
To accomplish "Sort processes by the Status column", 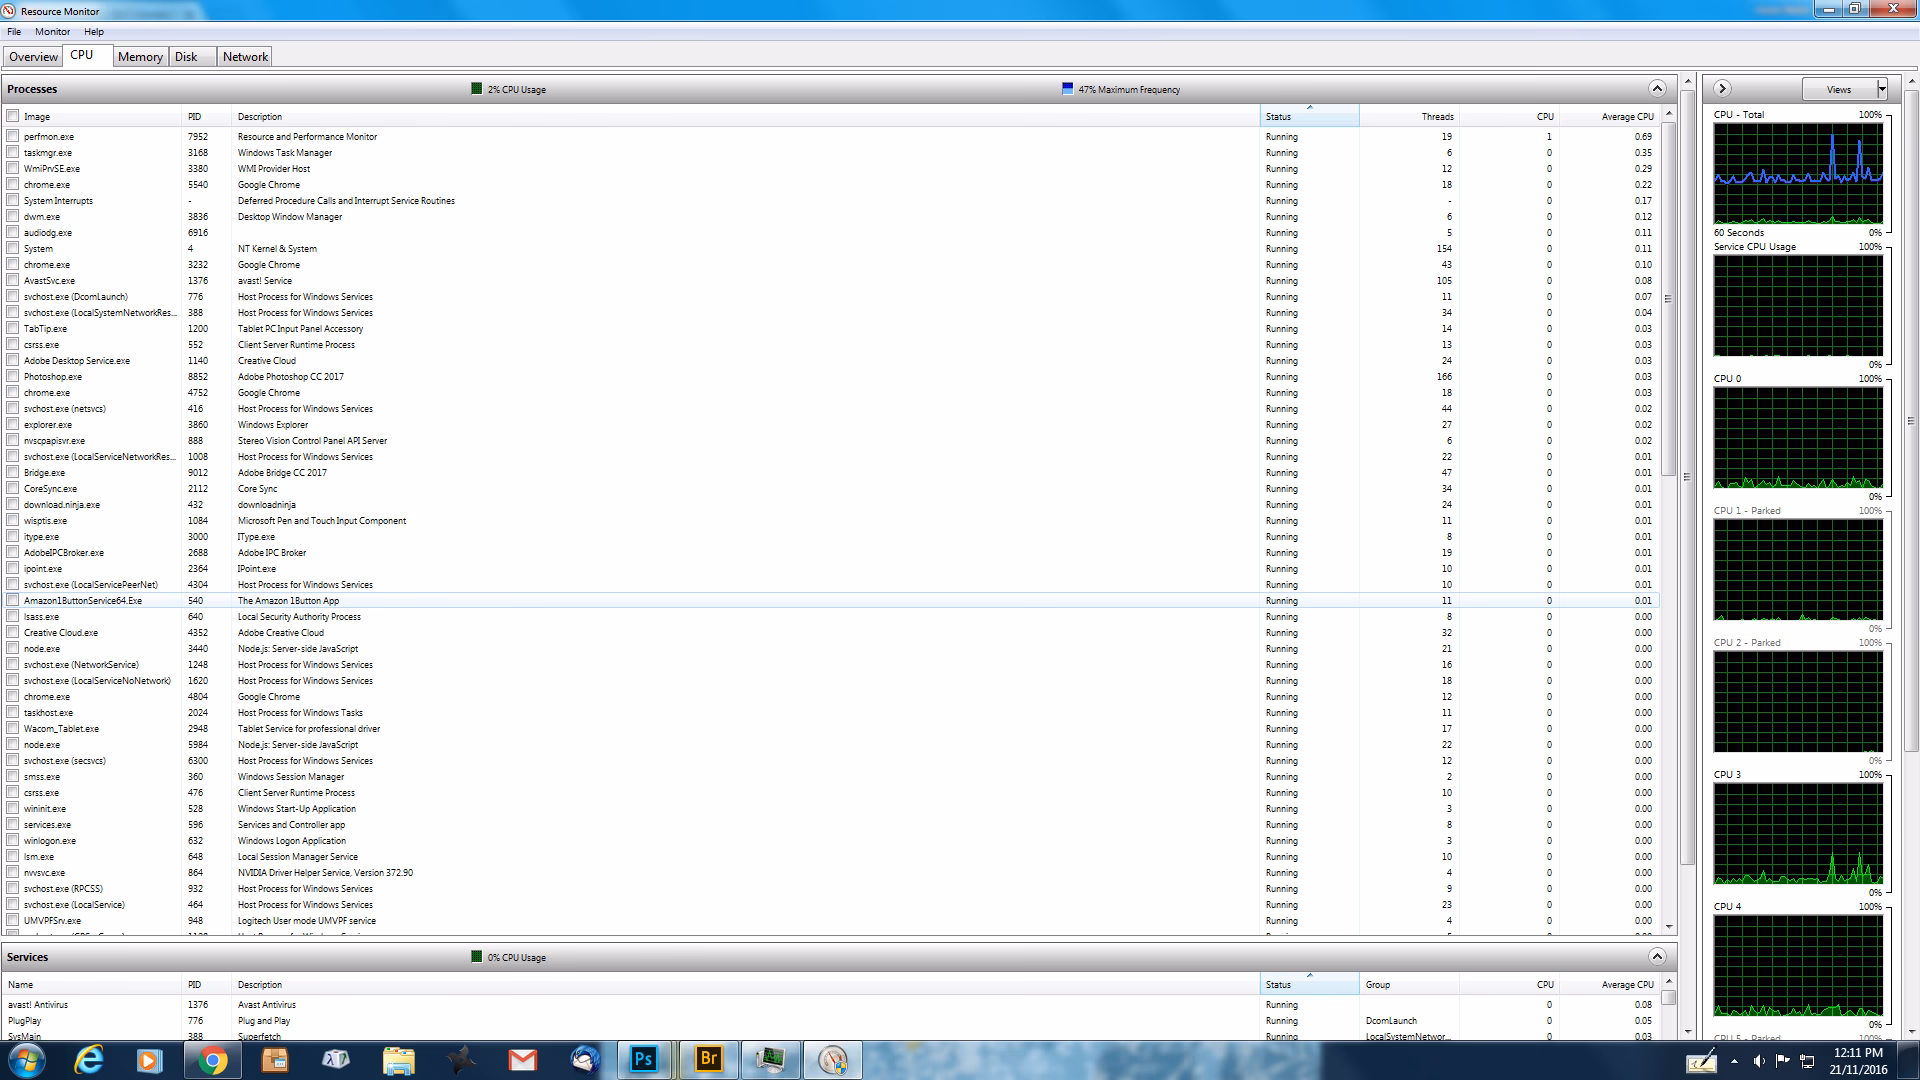I will pyautogui.click(x=1309, y=116).
